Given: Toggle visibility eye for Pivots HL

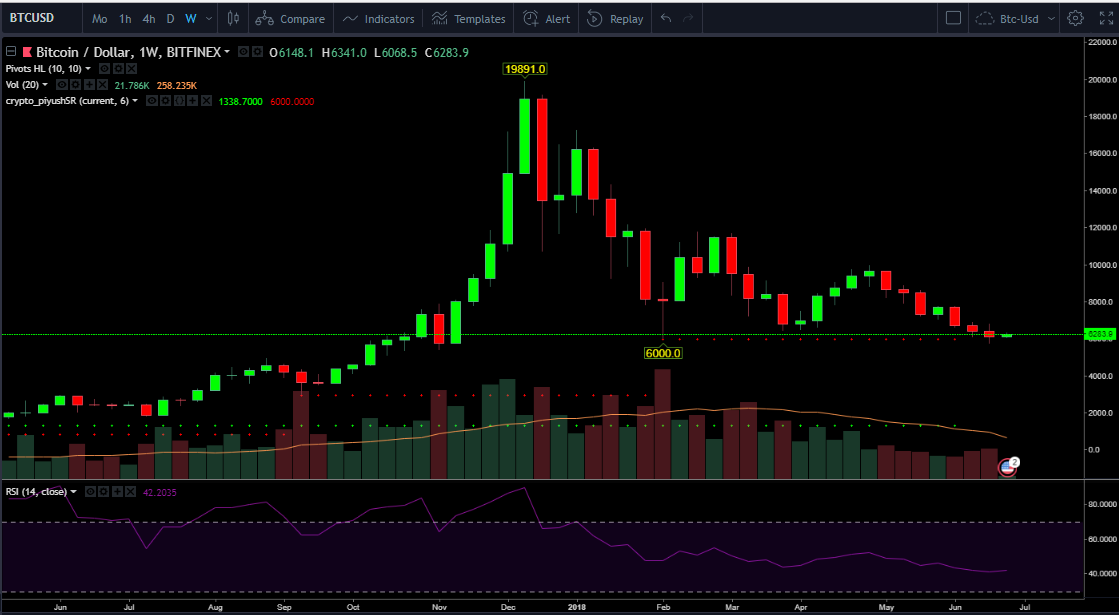Looking at the screenshot, I should 104,68.
